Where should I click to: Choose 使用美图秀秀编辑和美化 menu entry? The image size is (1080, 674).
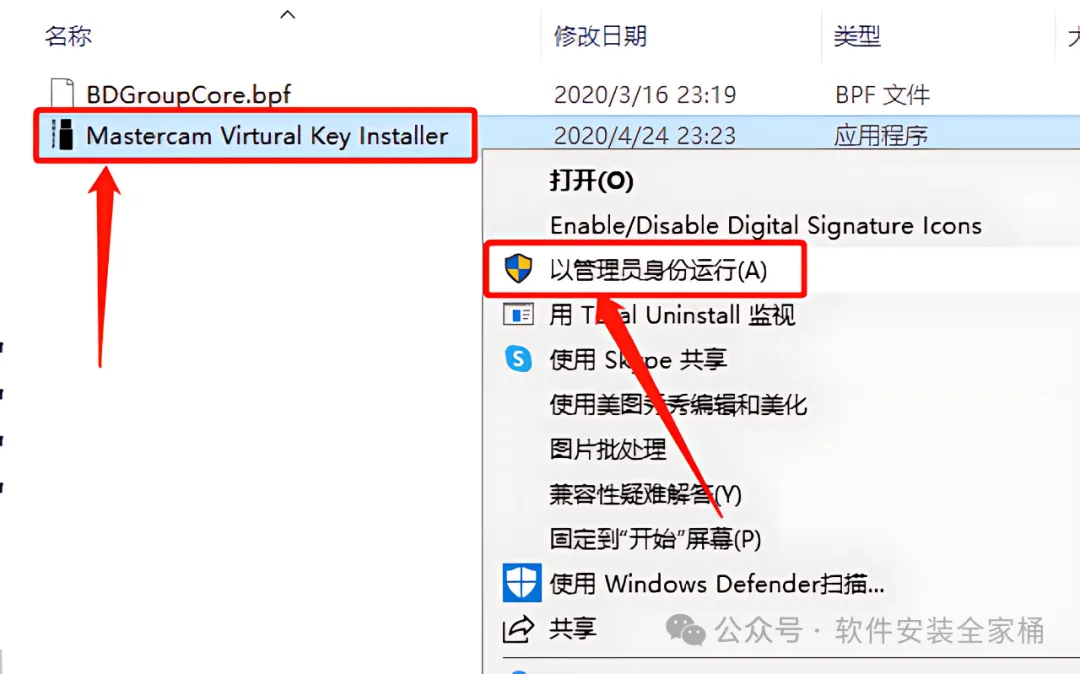click(678, 405)
